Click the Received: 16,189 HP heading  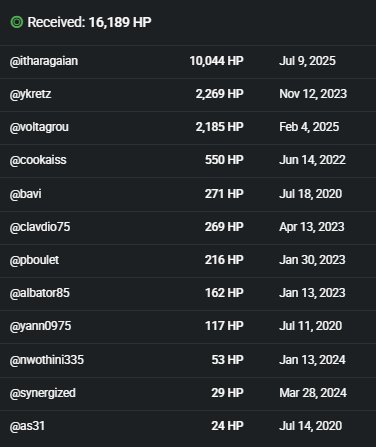89,22
